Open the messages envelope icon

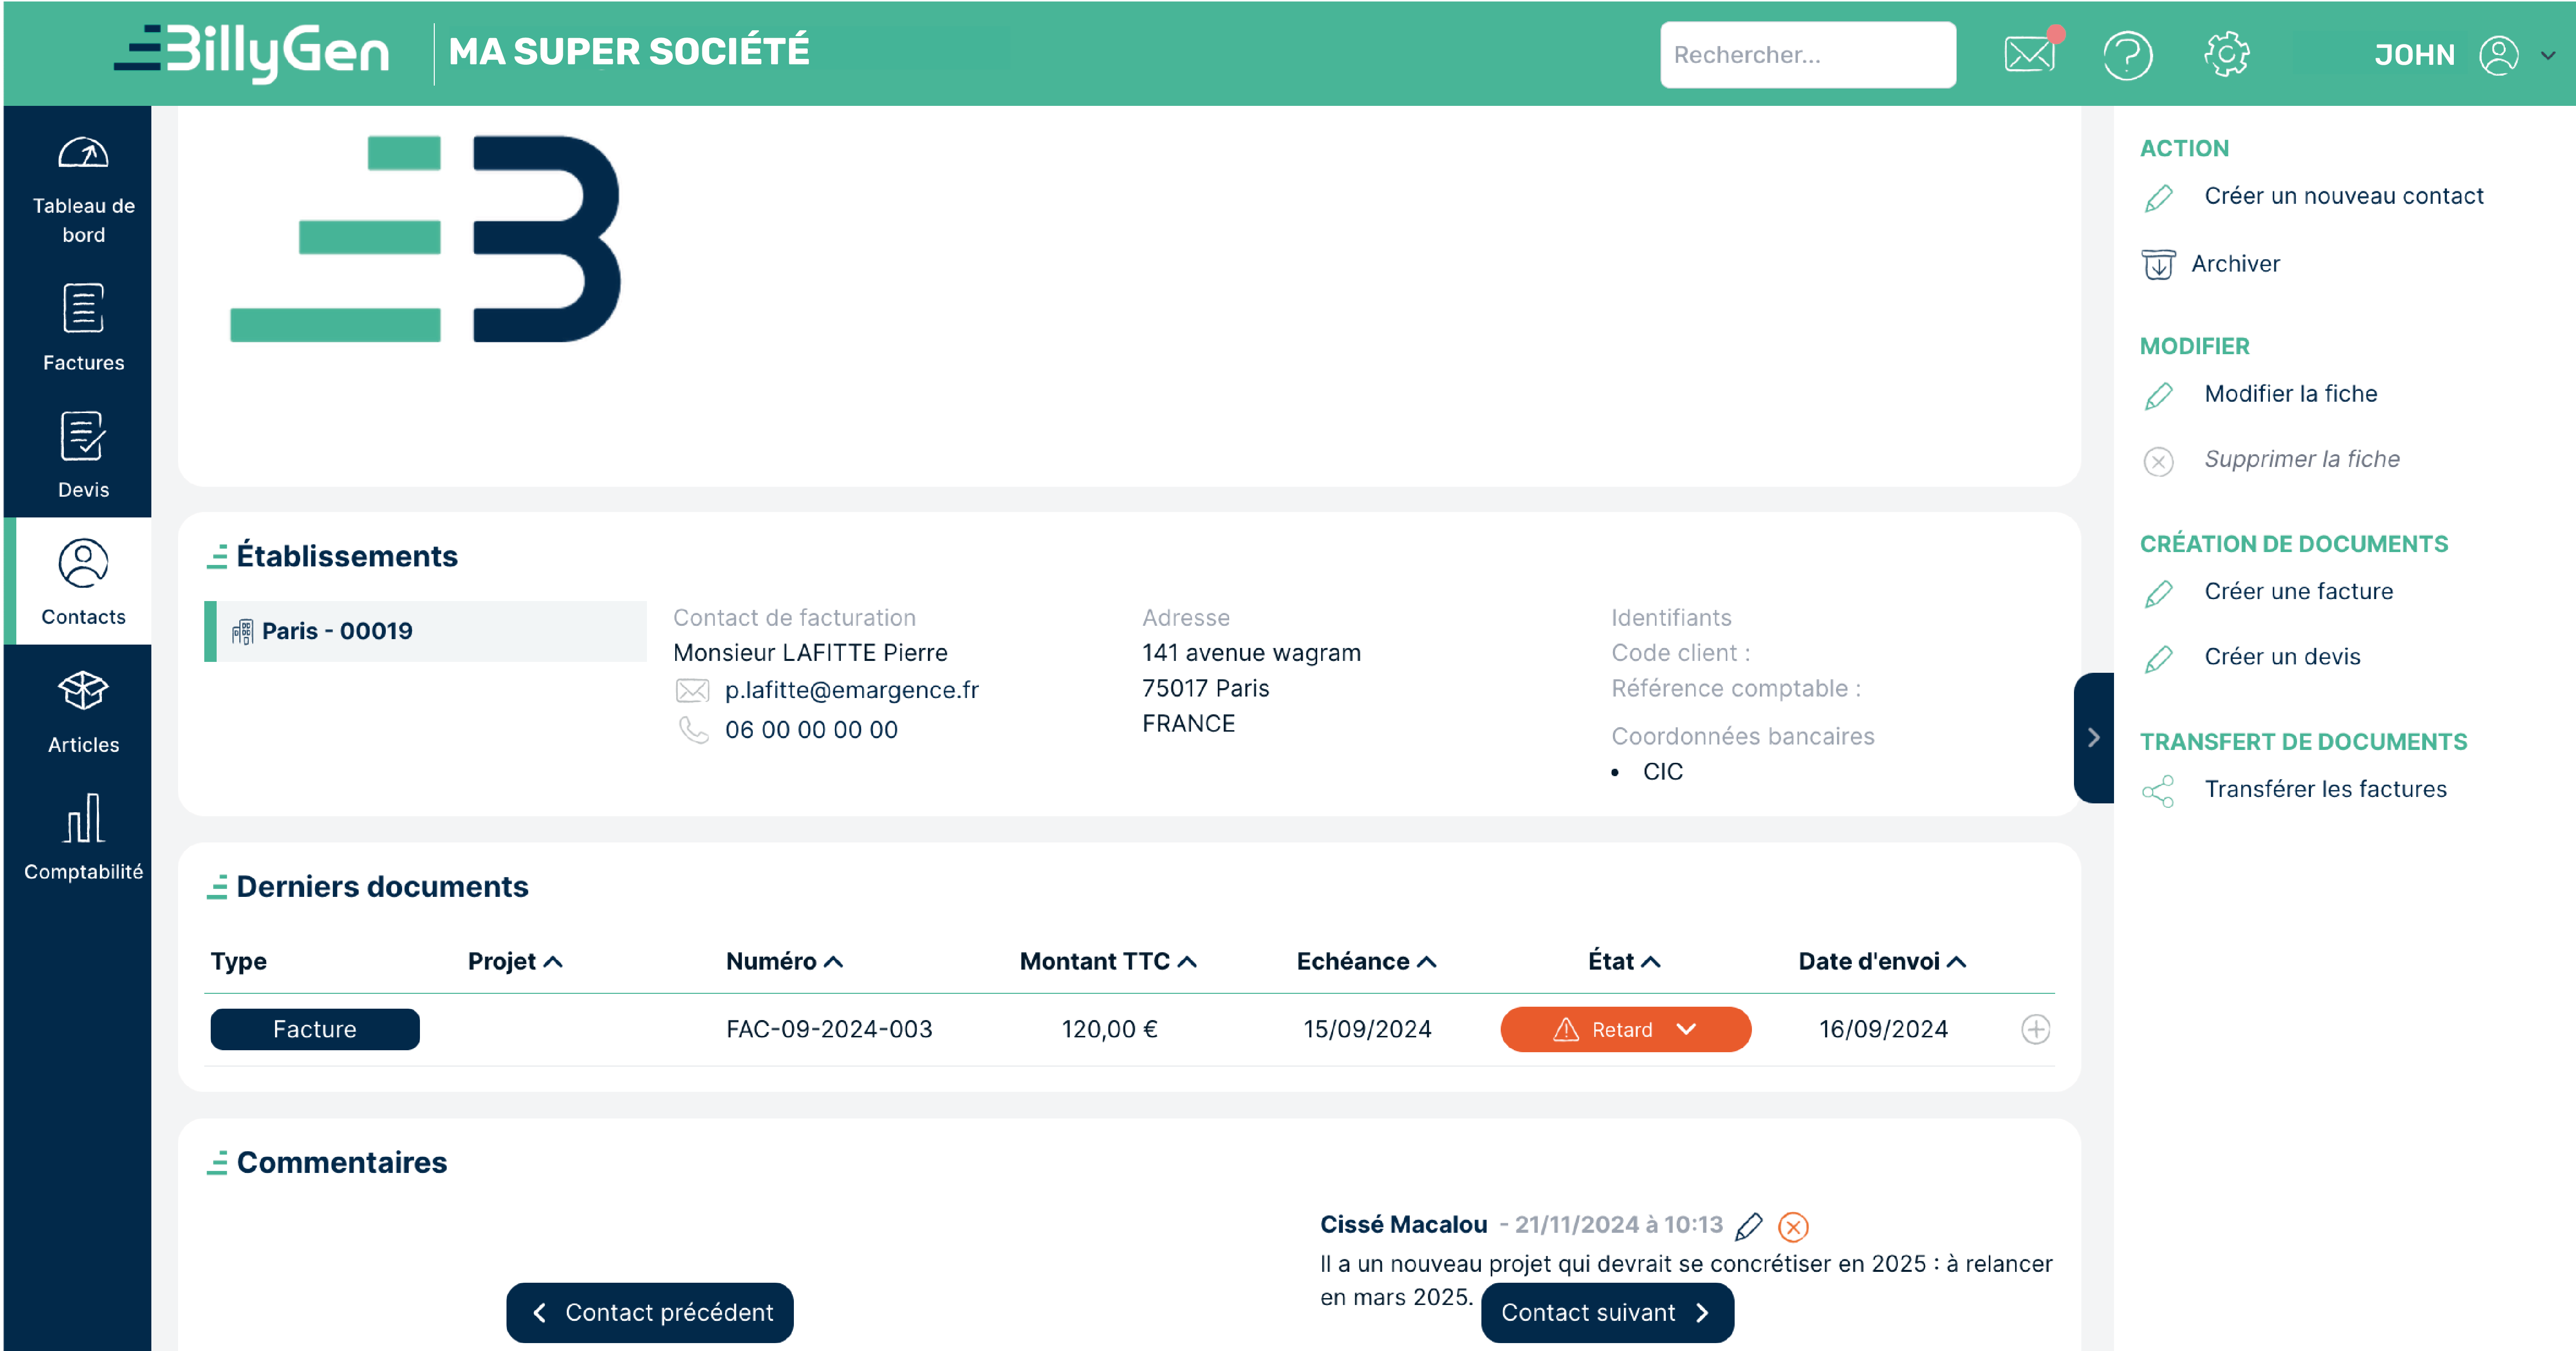coord(2029,54)
